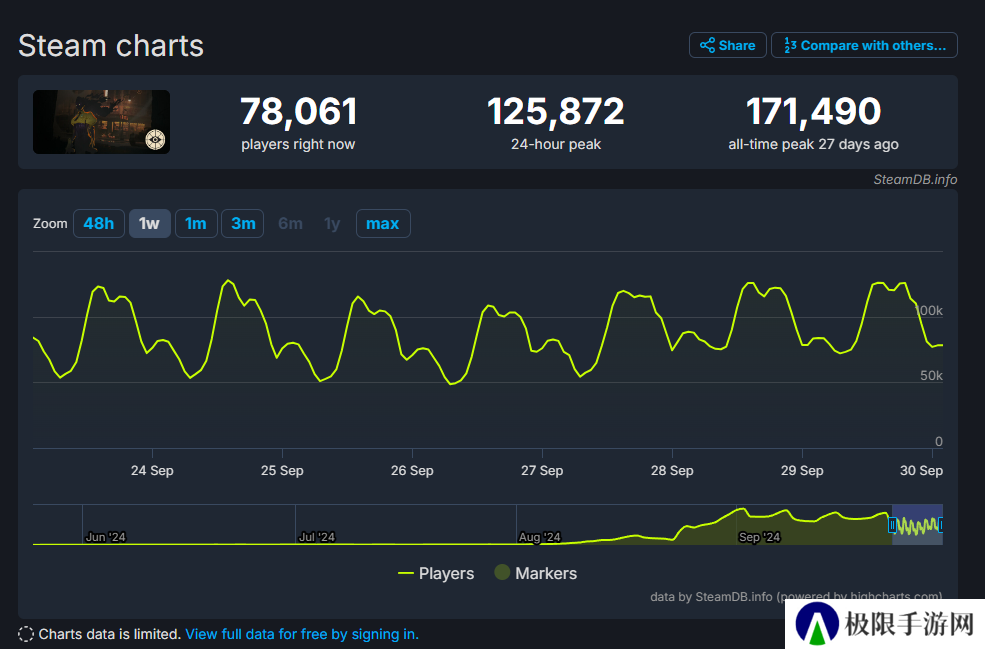Click the 125,872 24-hour peak value
Image resolution: width=985 pixels, height=649 pixels.
[556, 111]
